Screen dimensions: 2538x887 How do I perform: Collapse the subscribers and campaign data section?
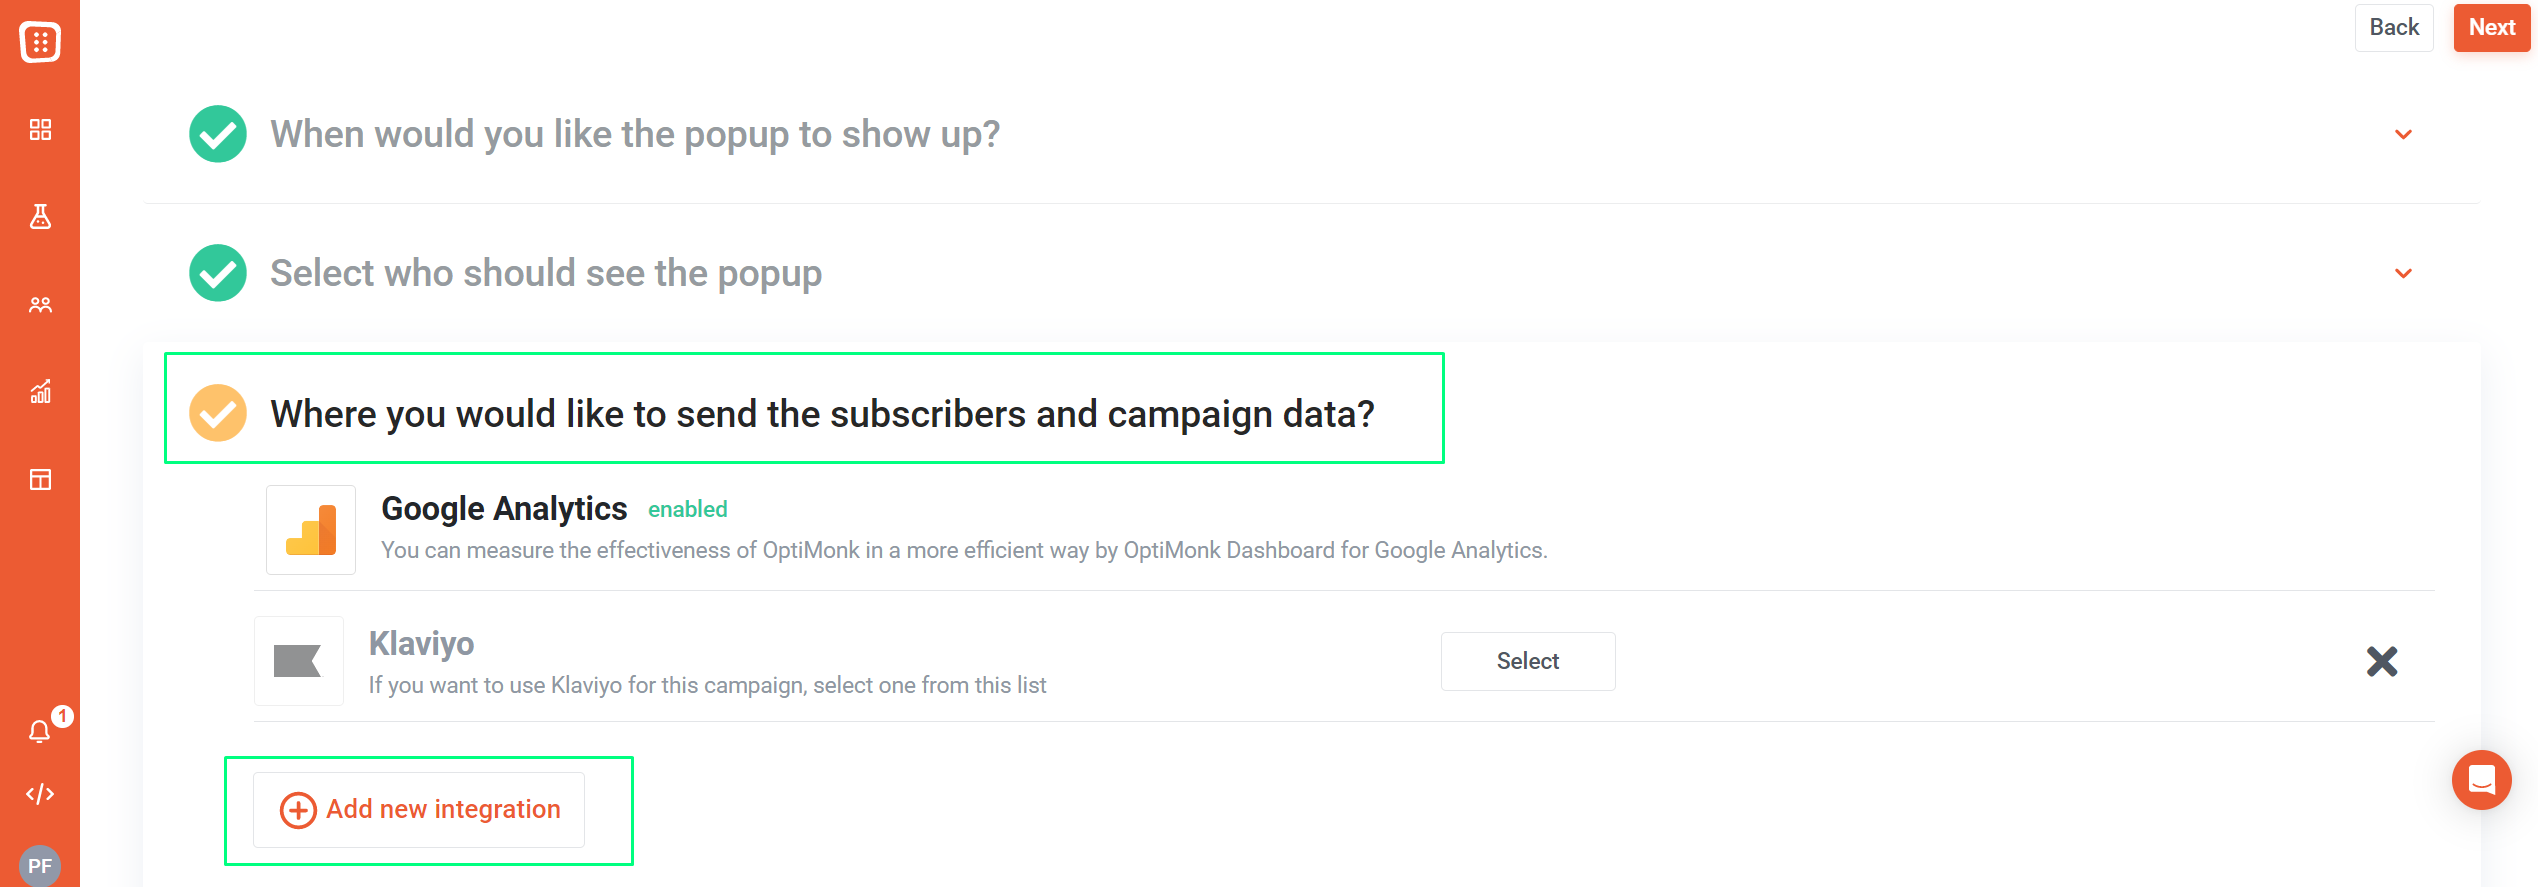822,414
